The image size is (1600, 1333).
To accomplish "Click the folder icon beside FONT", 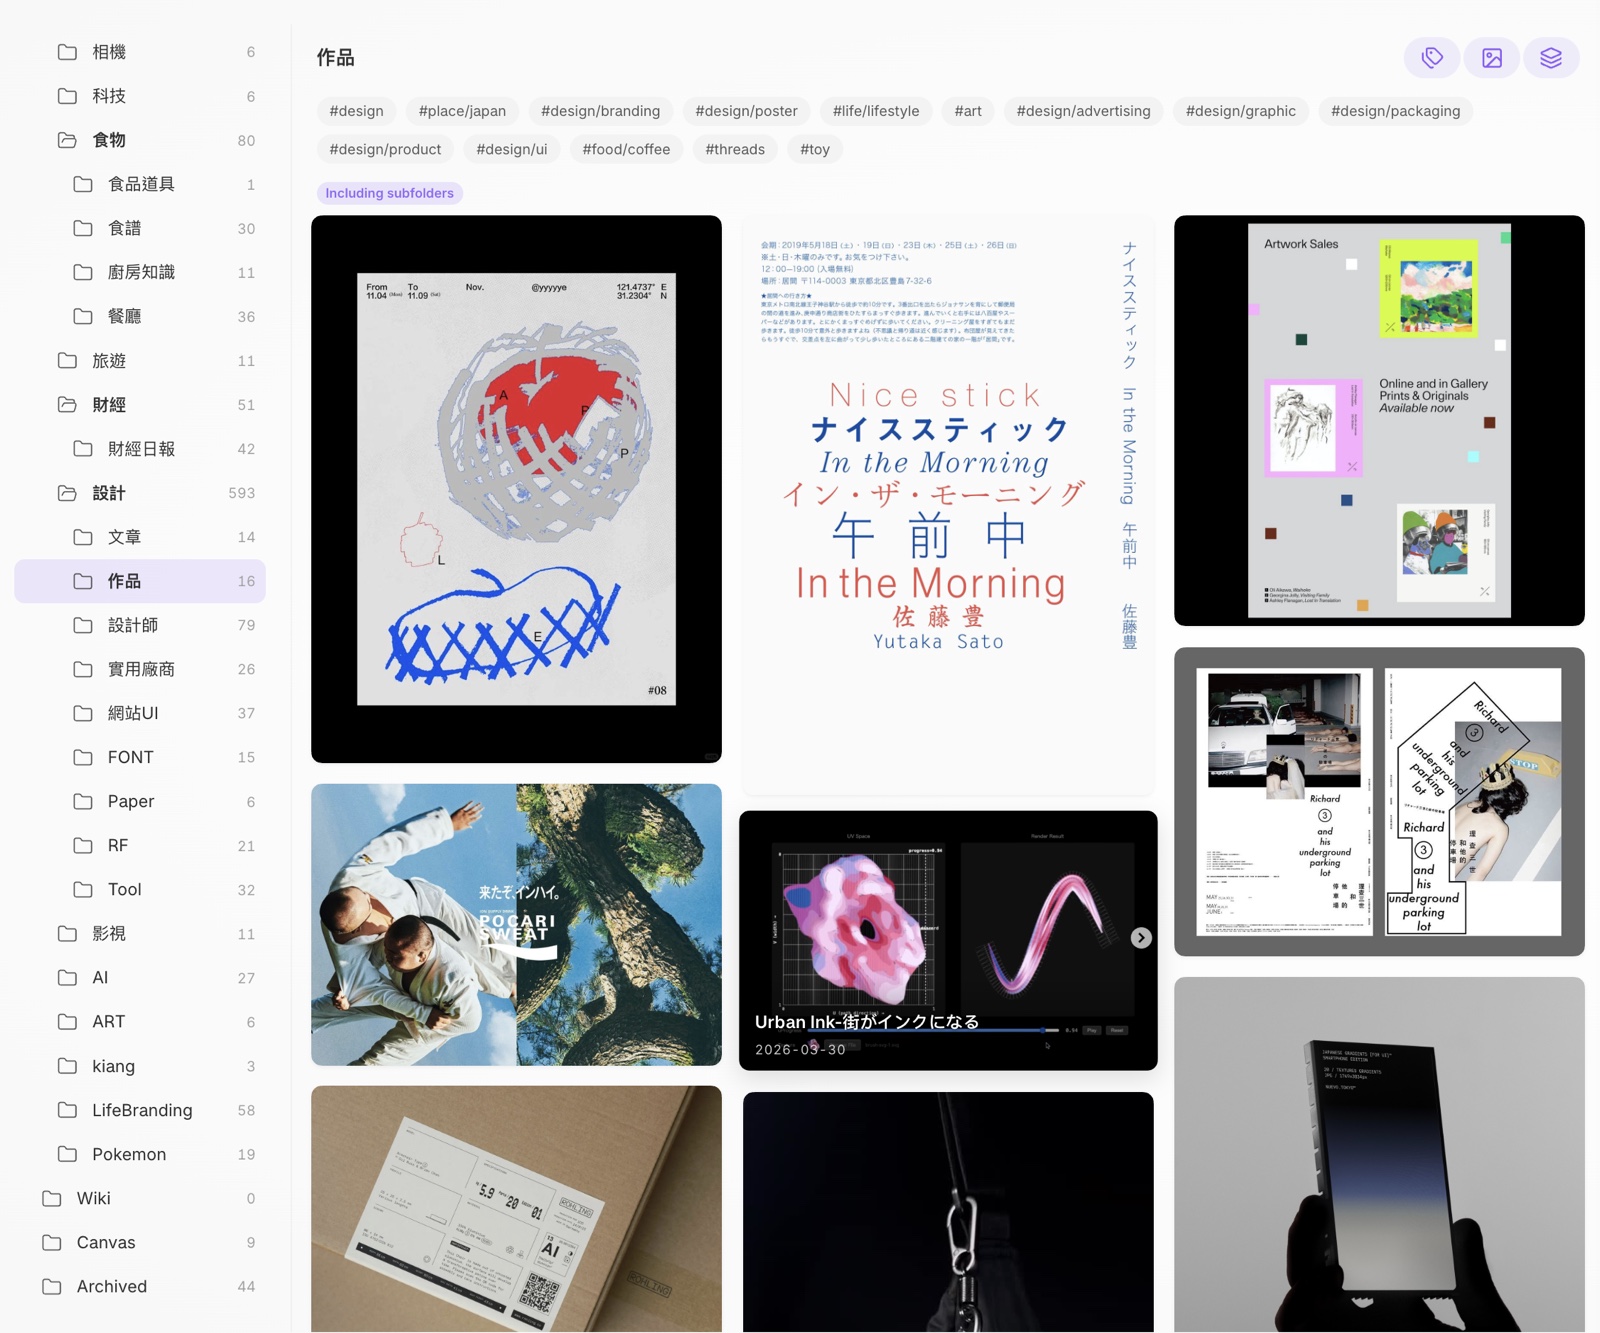I will click(83, 757).
